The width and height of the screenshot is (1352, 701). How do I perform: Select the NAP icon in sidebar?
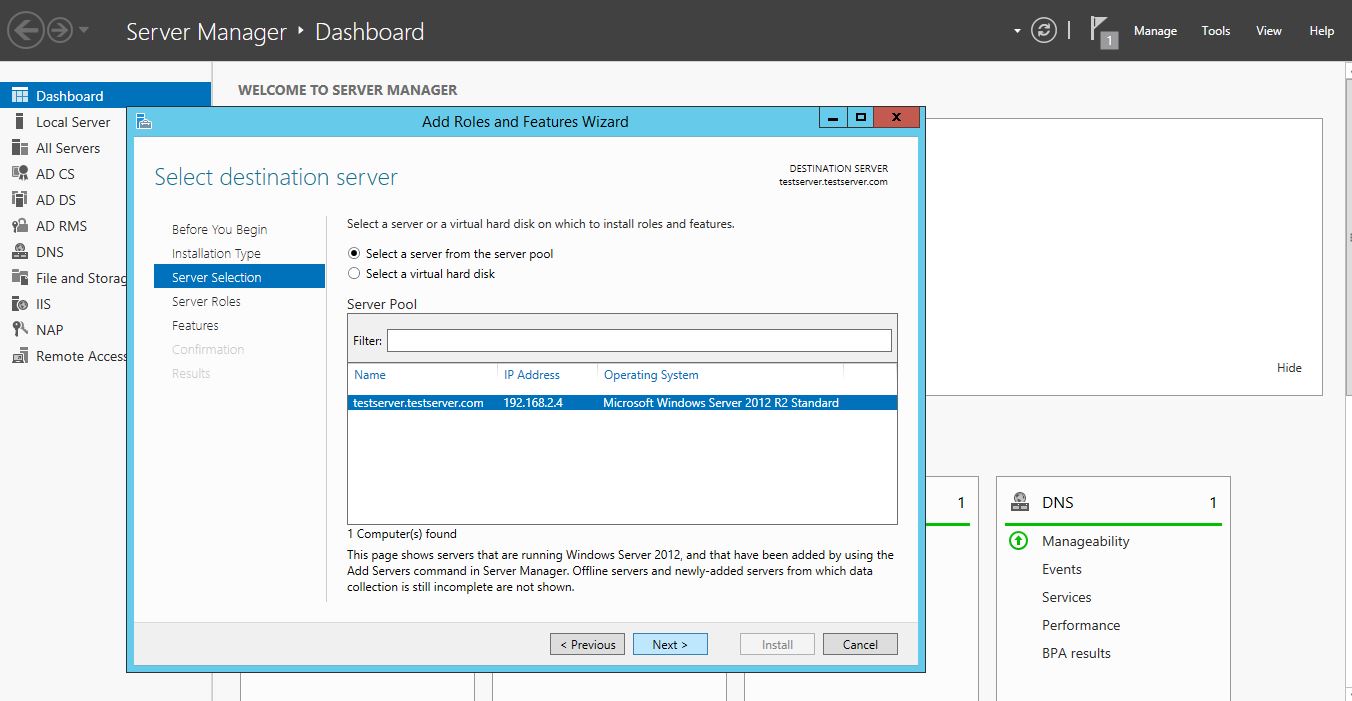(19, 330)
